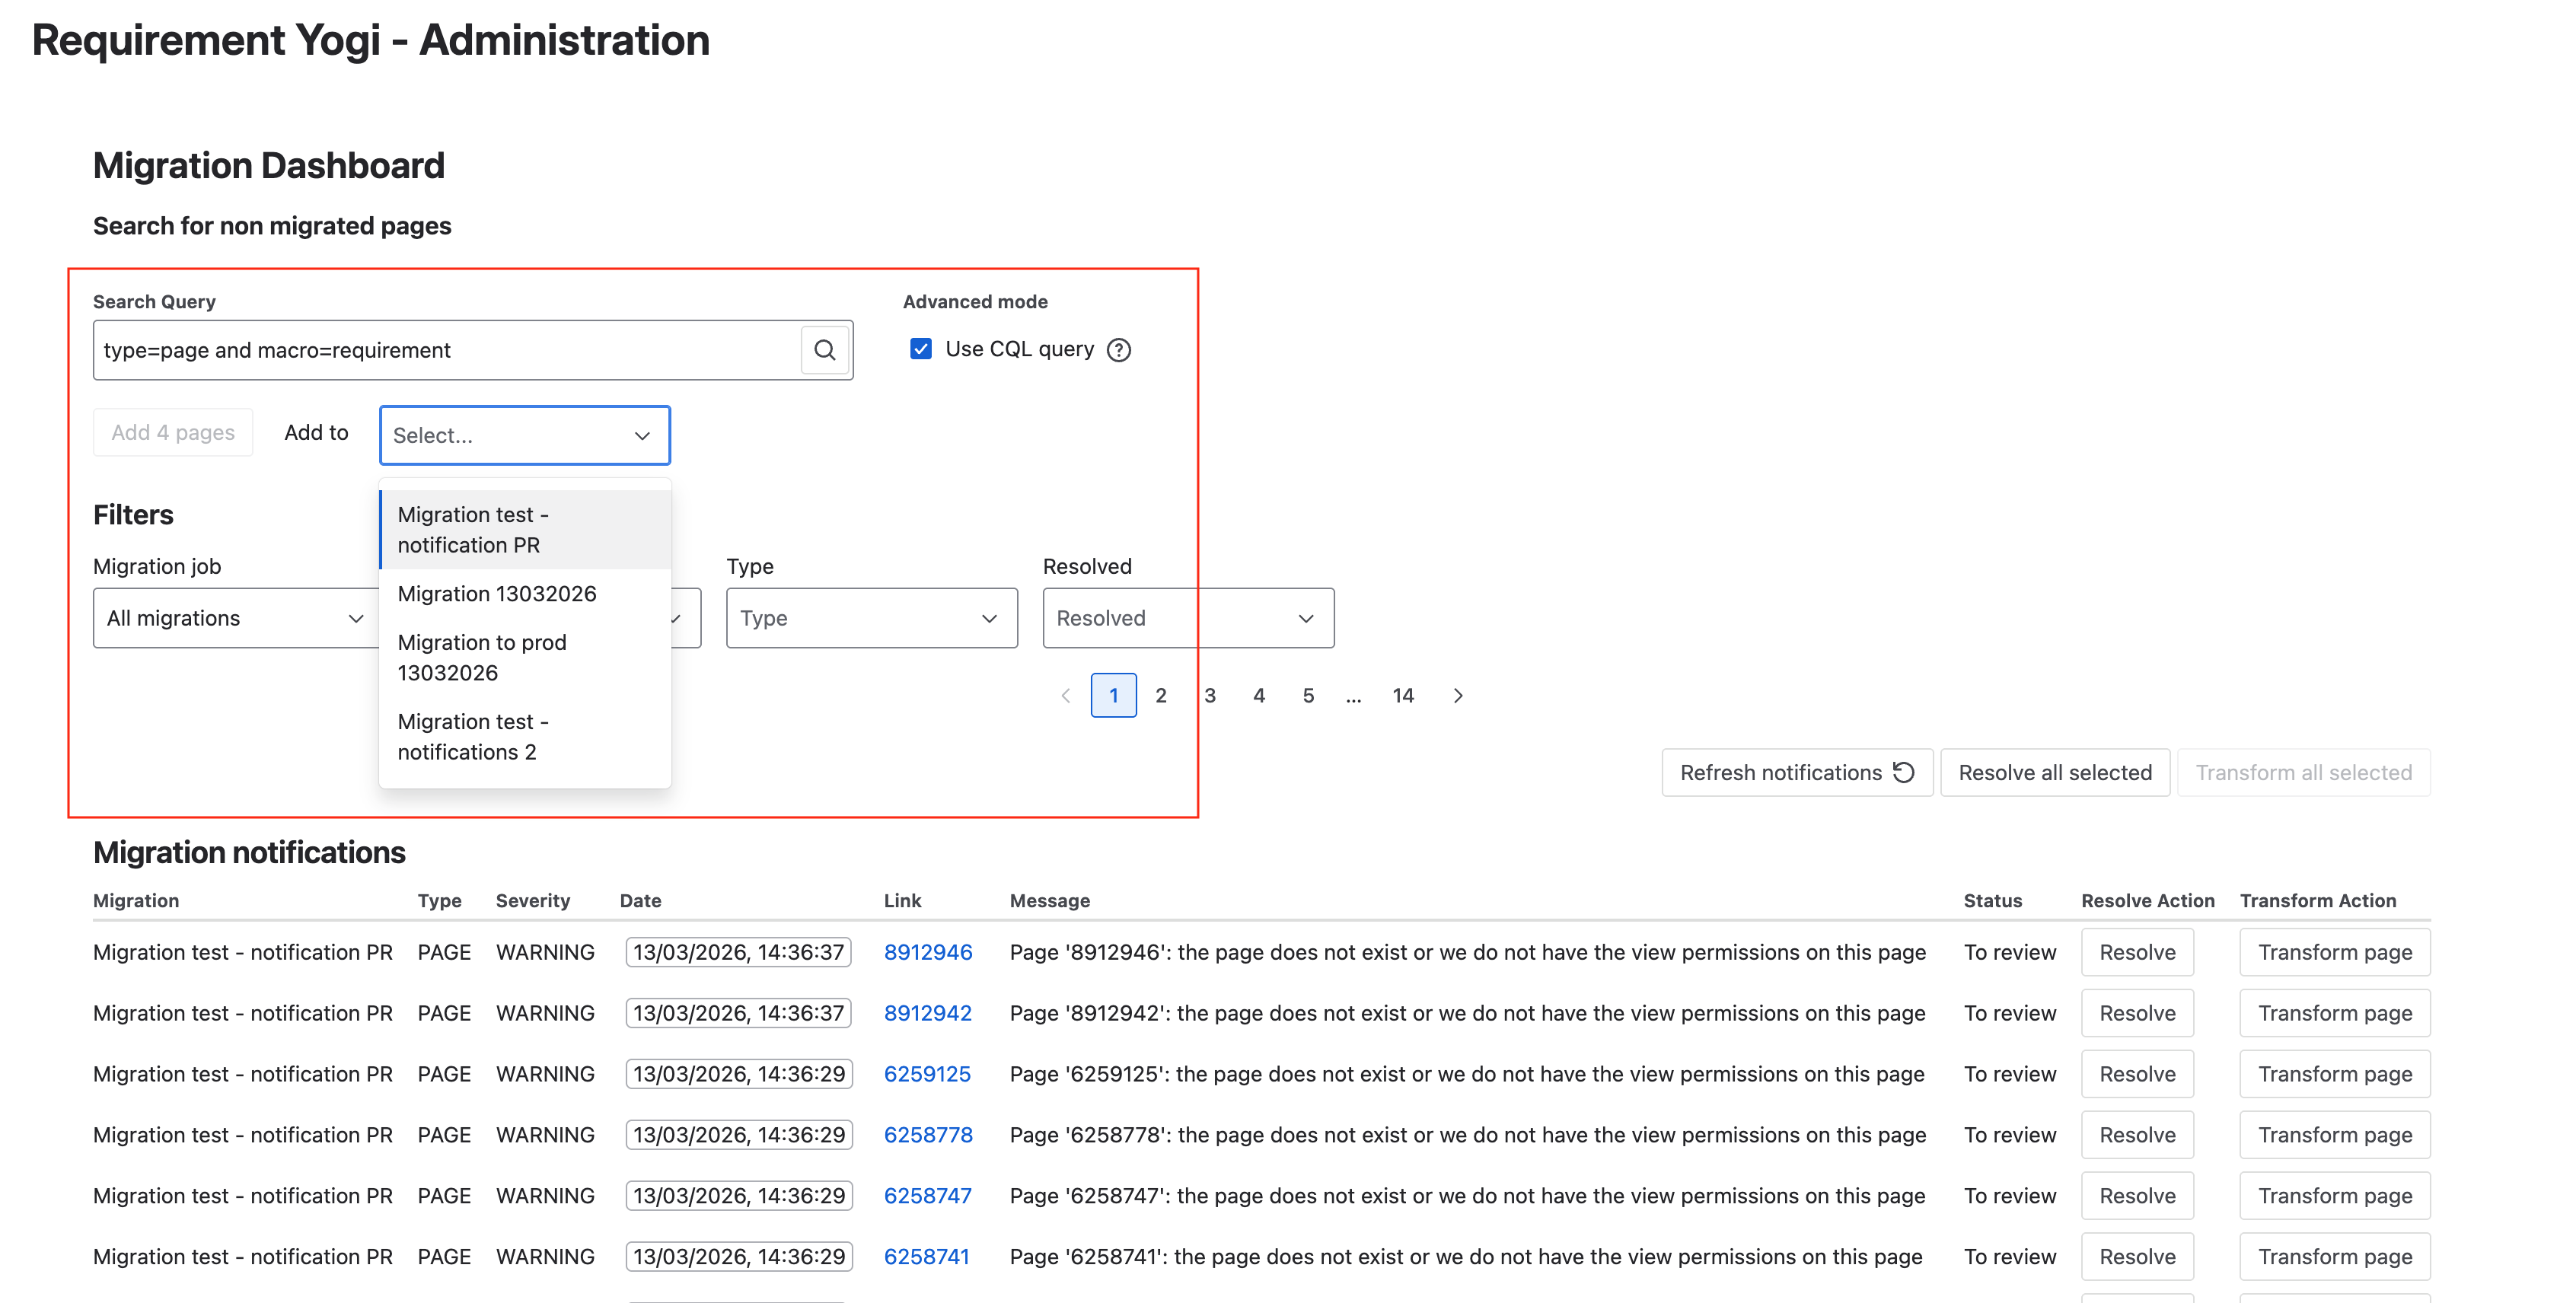Go to previous page with left chevron
Viewport: 2576px width, 1303px height.
coord(1065,696)
